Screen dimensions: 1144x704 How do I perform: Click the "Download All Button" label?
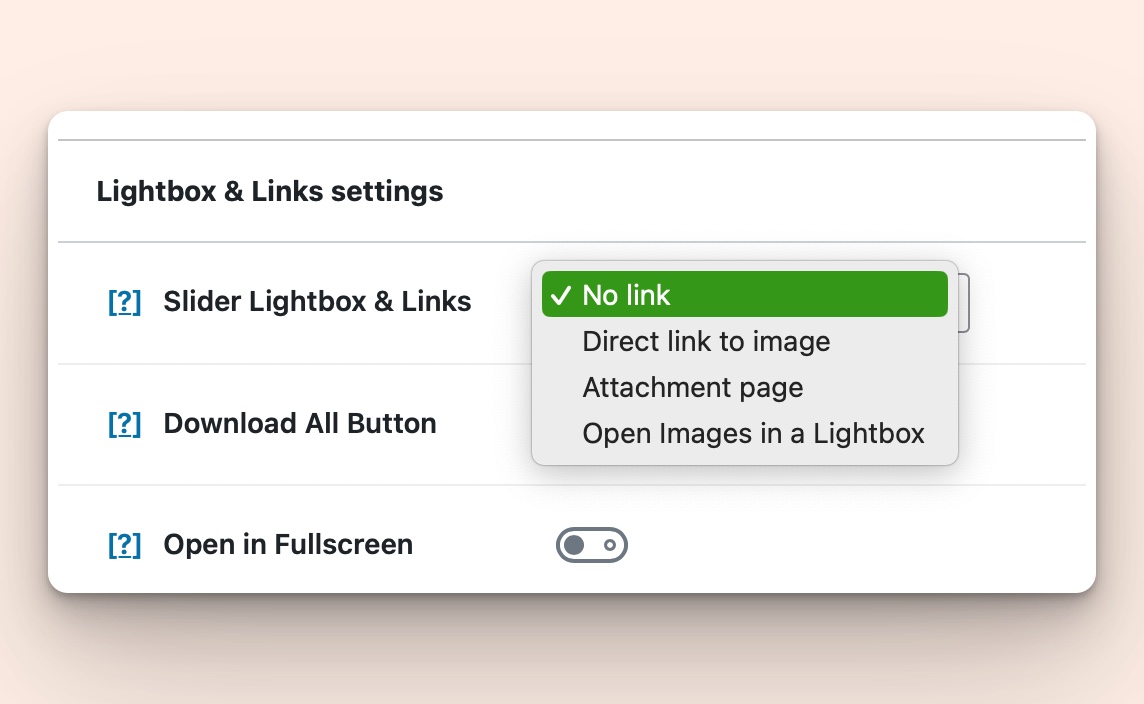(x=300, y=424)
